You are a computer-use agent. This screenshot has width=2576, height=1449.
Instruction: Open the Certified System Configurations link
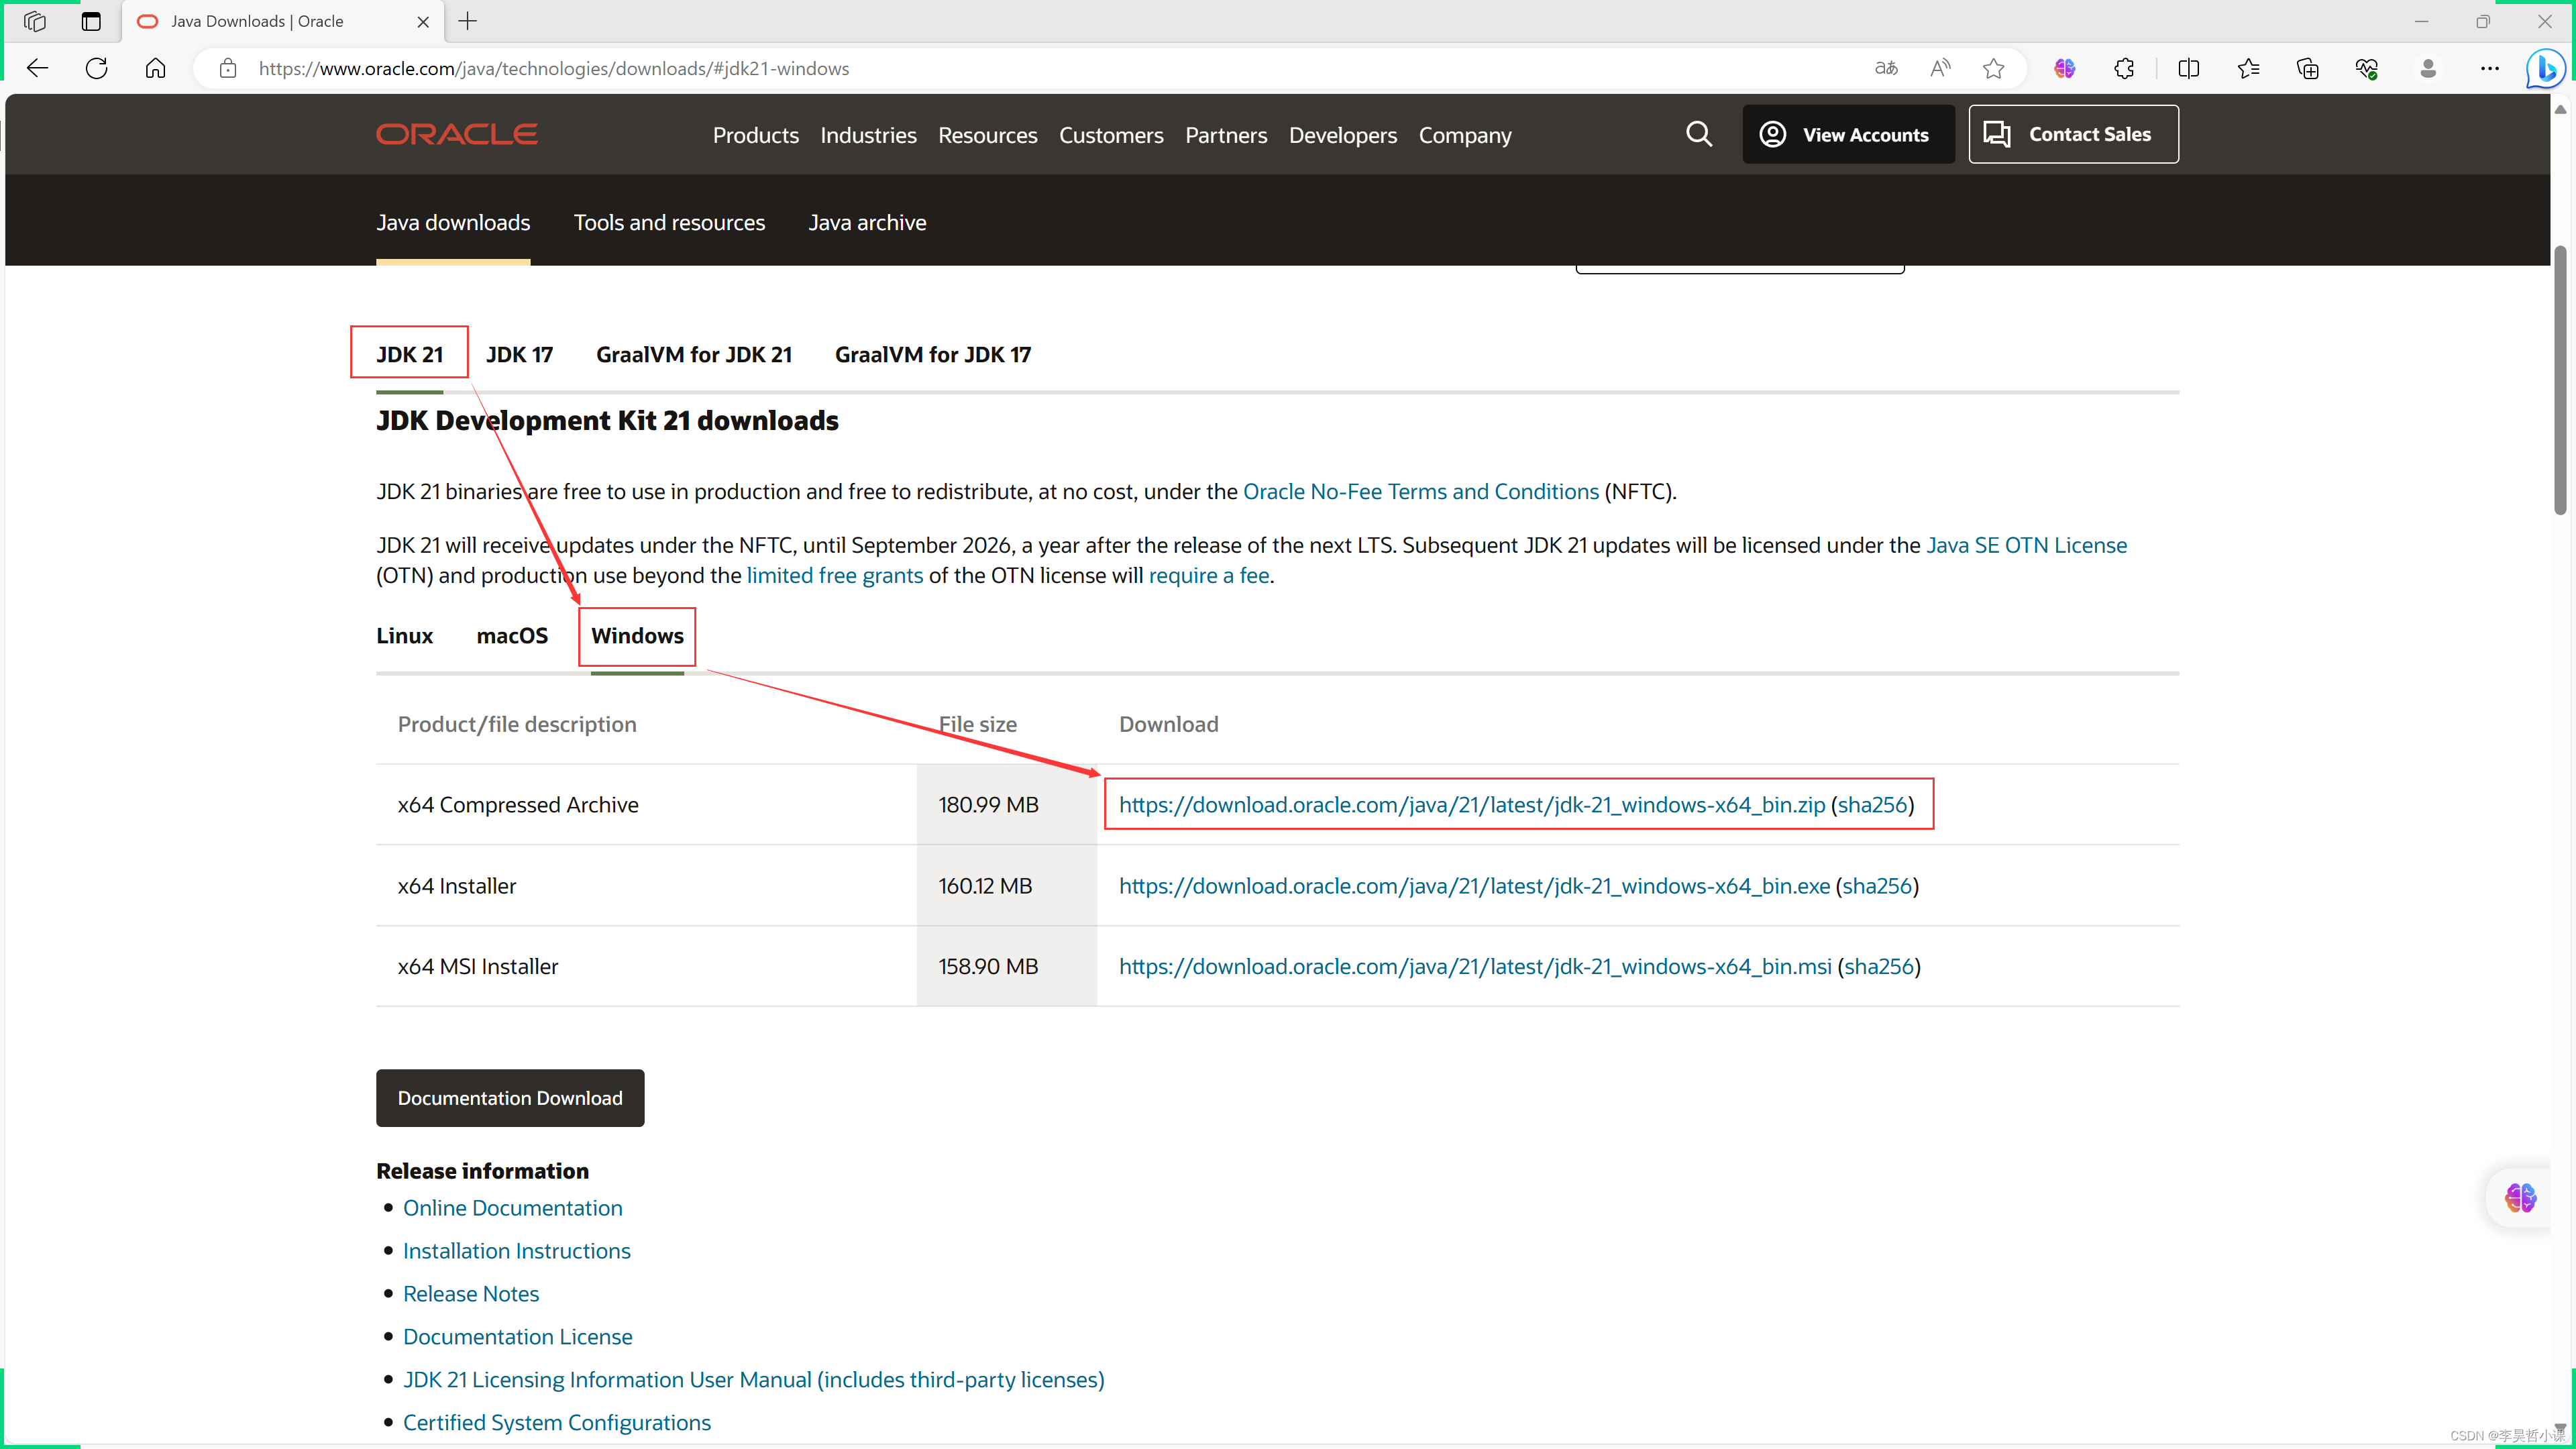[x=557, y=1422]
